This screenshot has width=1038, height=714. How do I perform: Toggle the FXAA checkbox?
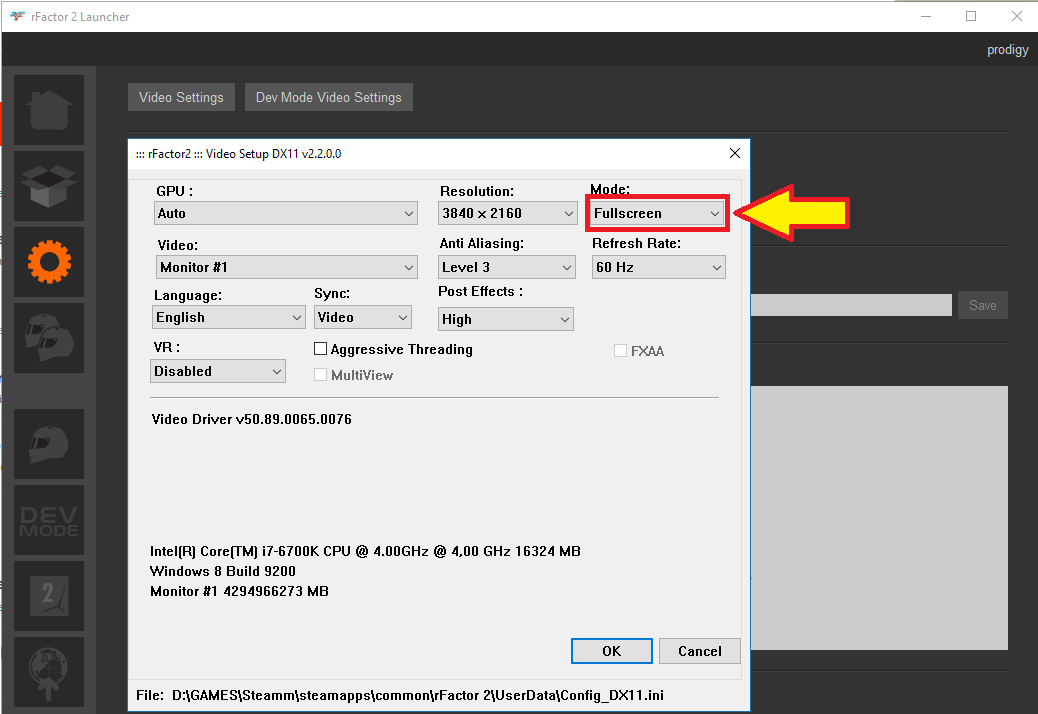[x=620, y=351]
